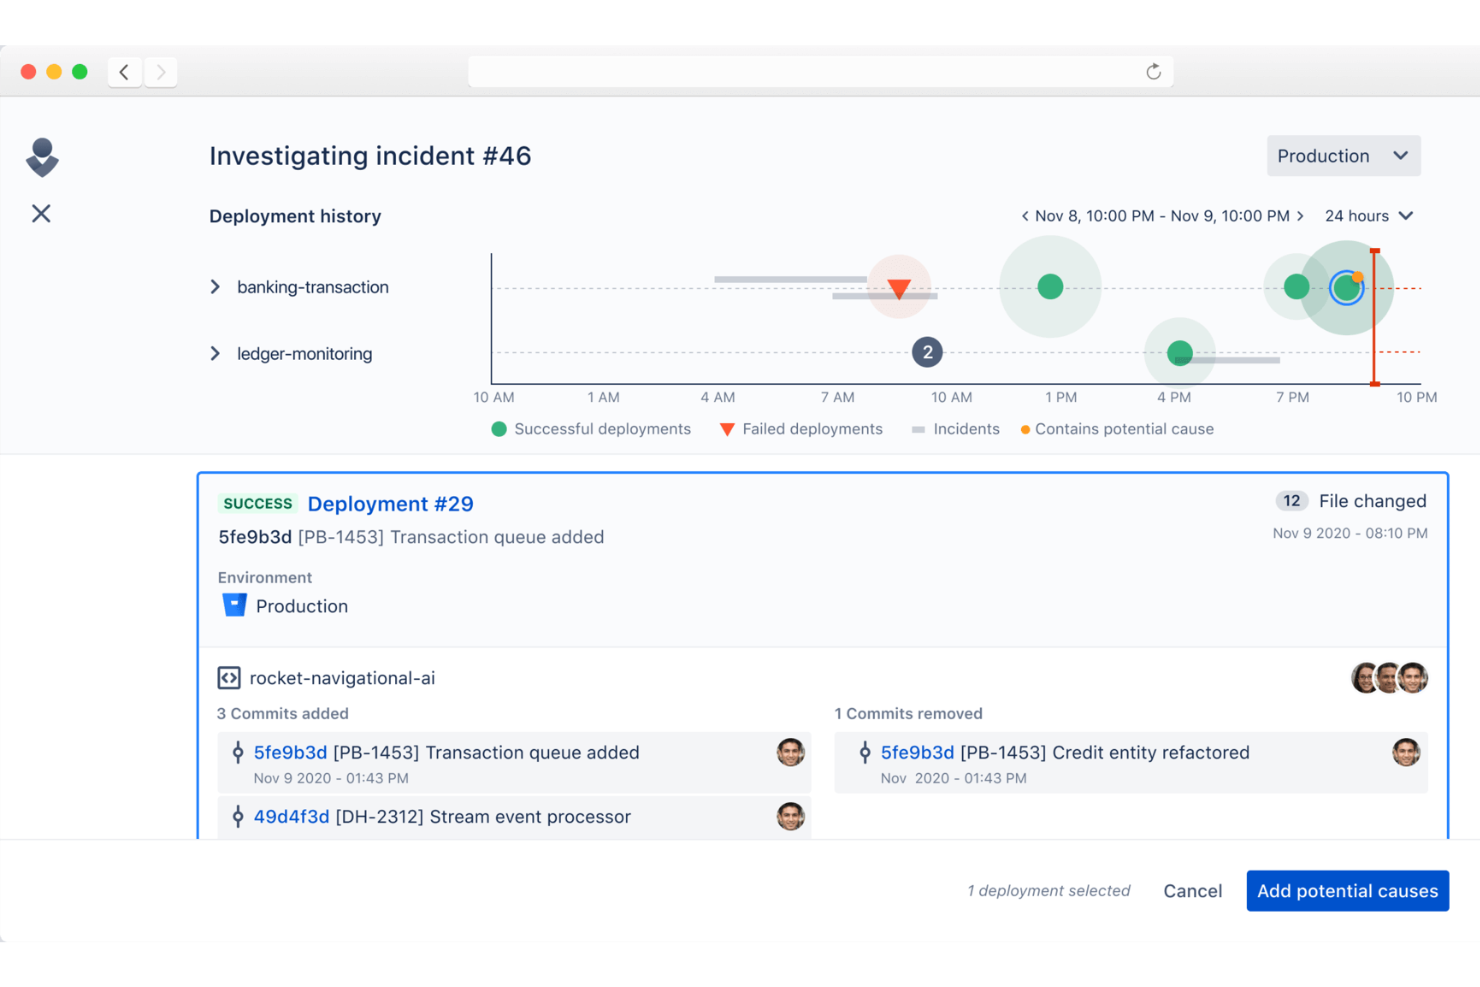Open the 24 hours time range dropdown
1480x987 pixels.
1368,215
